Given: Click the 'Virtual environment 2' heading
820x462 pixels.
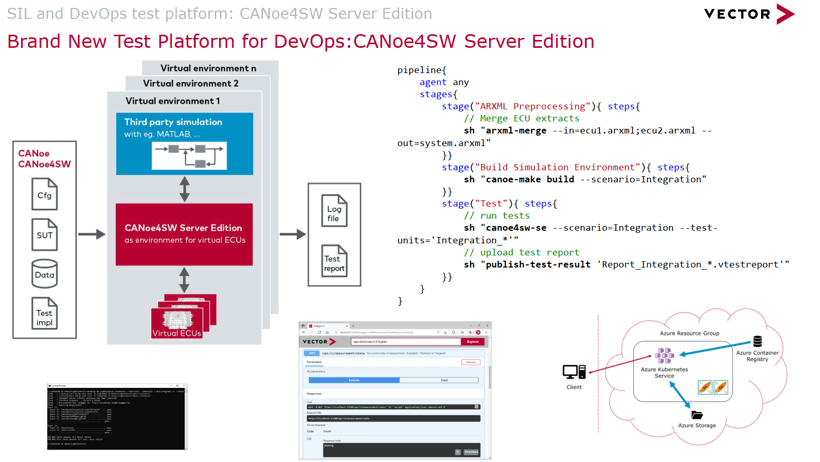Looking at the screenshot, I should tap(191, 84).
